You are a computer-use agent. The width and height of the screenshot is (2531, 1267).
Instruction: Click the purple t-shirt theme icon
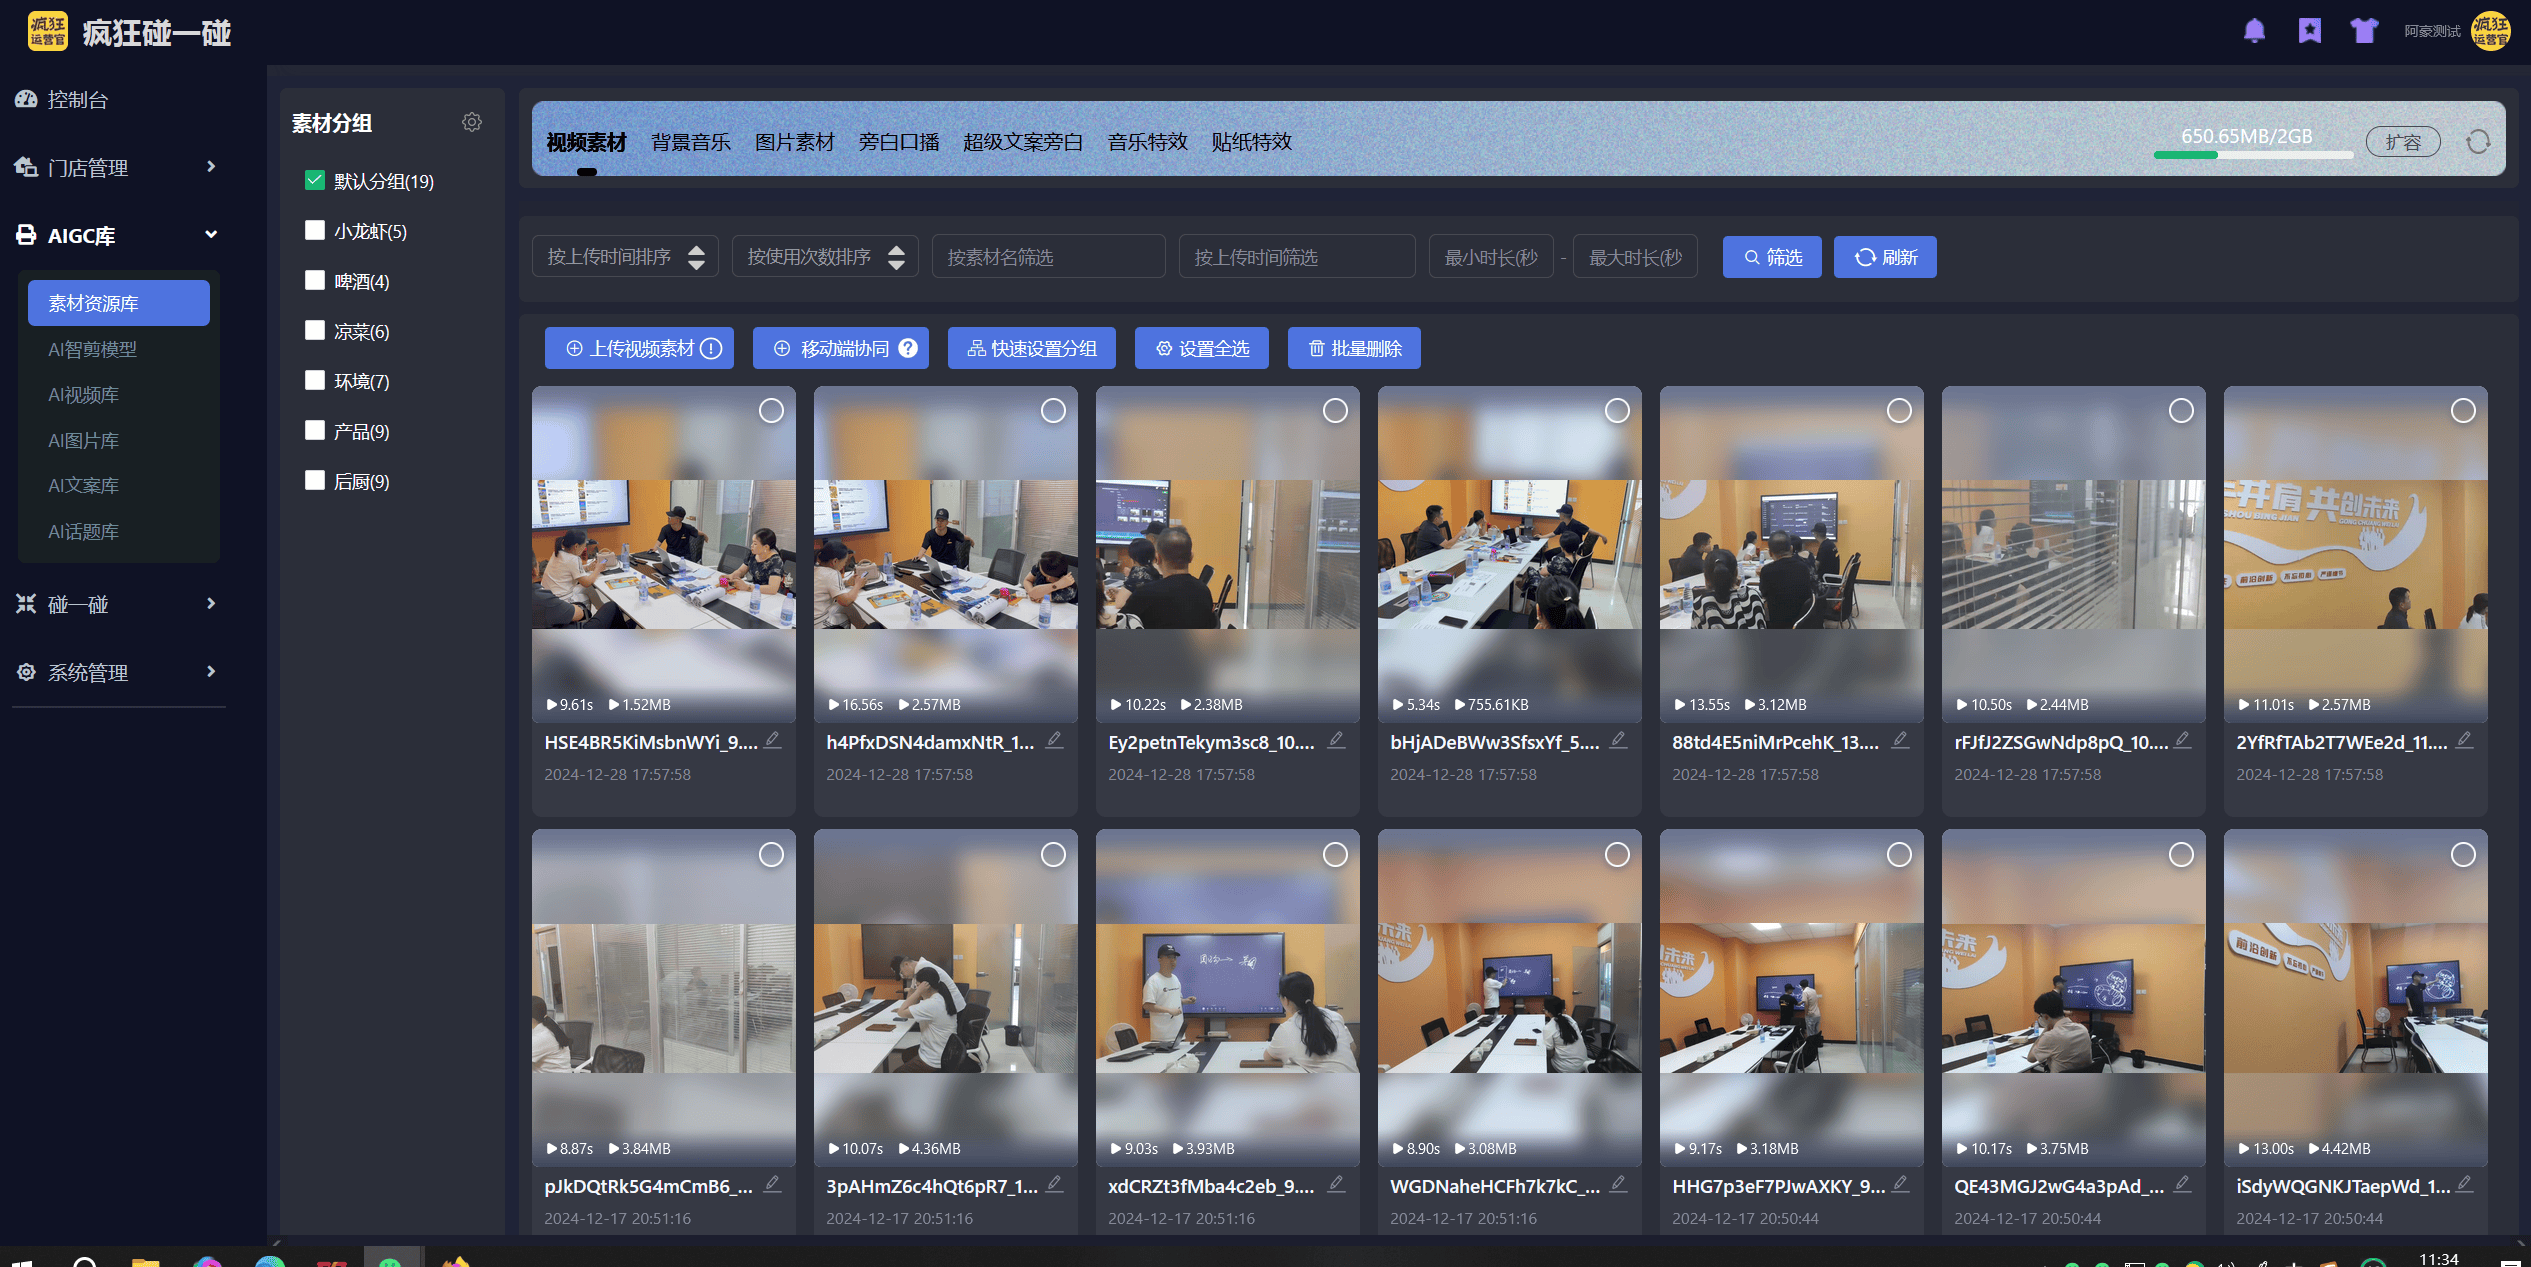click(x=2364, y=31)
